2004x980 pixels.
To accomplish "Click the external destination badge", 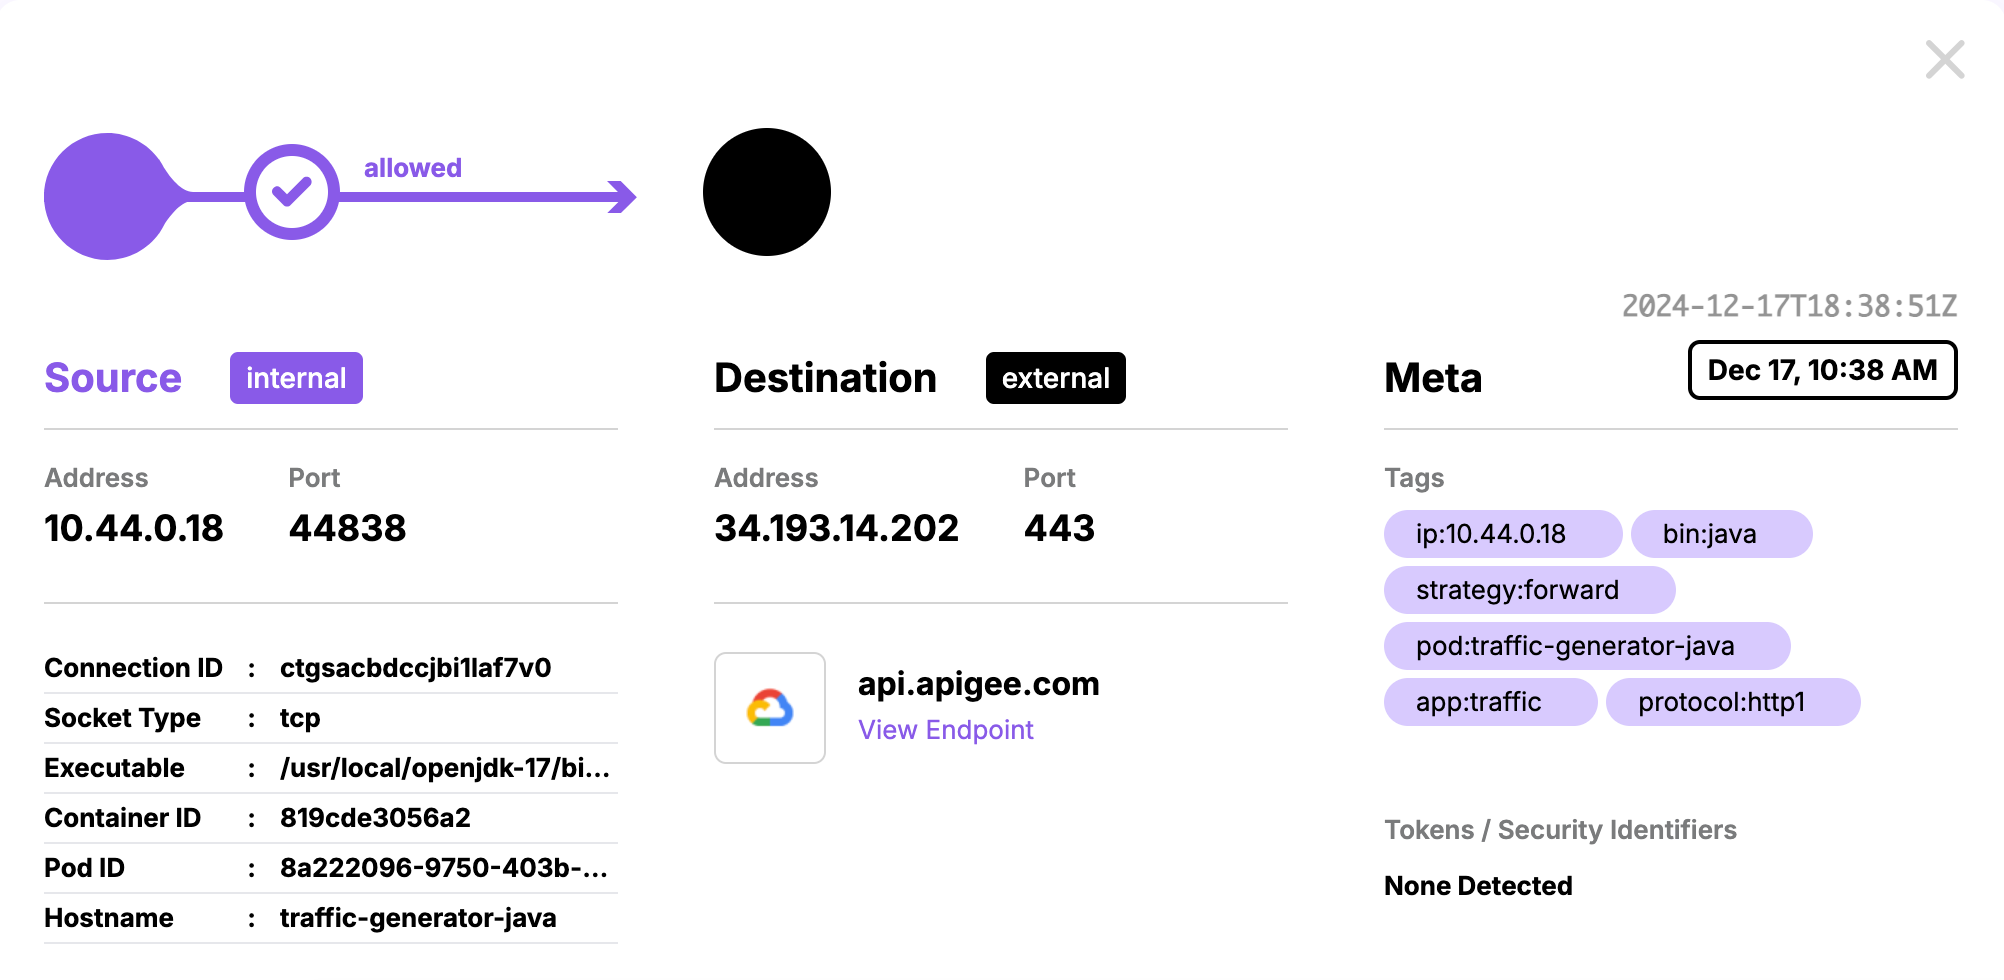I will coord(1055,378).
